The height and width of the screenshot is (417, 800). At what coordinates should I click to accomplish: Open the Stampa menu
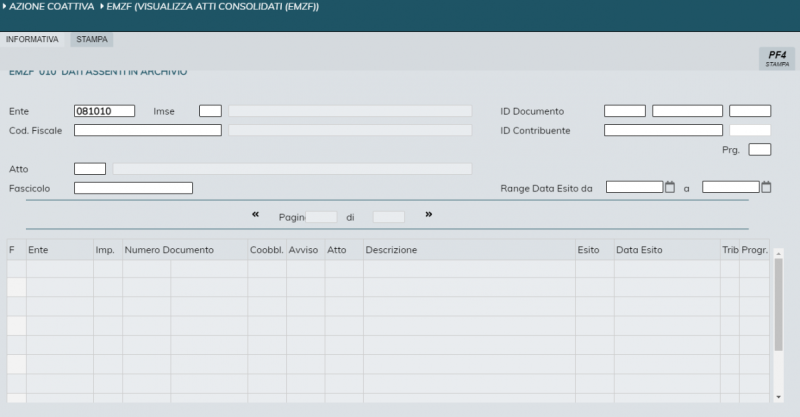point(92,39)
